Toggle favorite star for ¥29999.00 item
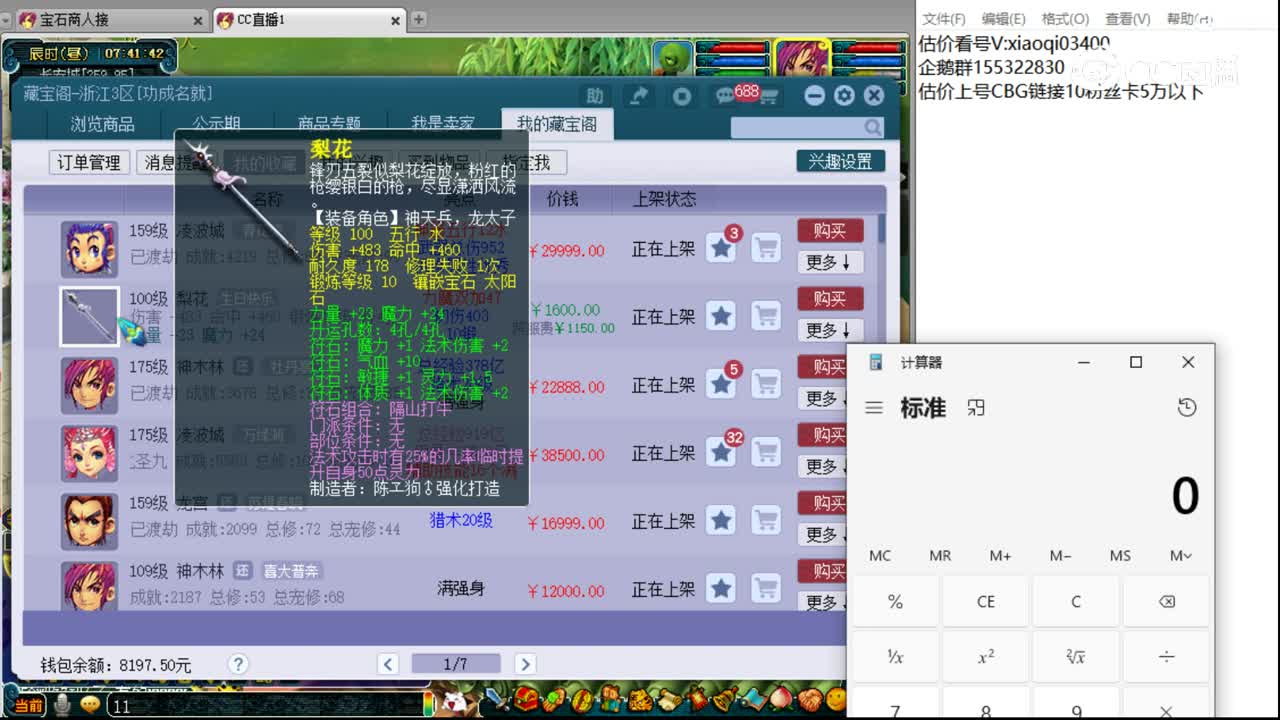 721,247
